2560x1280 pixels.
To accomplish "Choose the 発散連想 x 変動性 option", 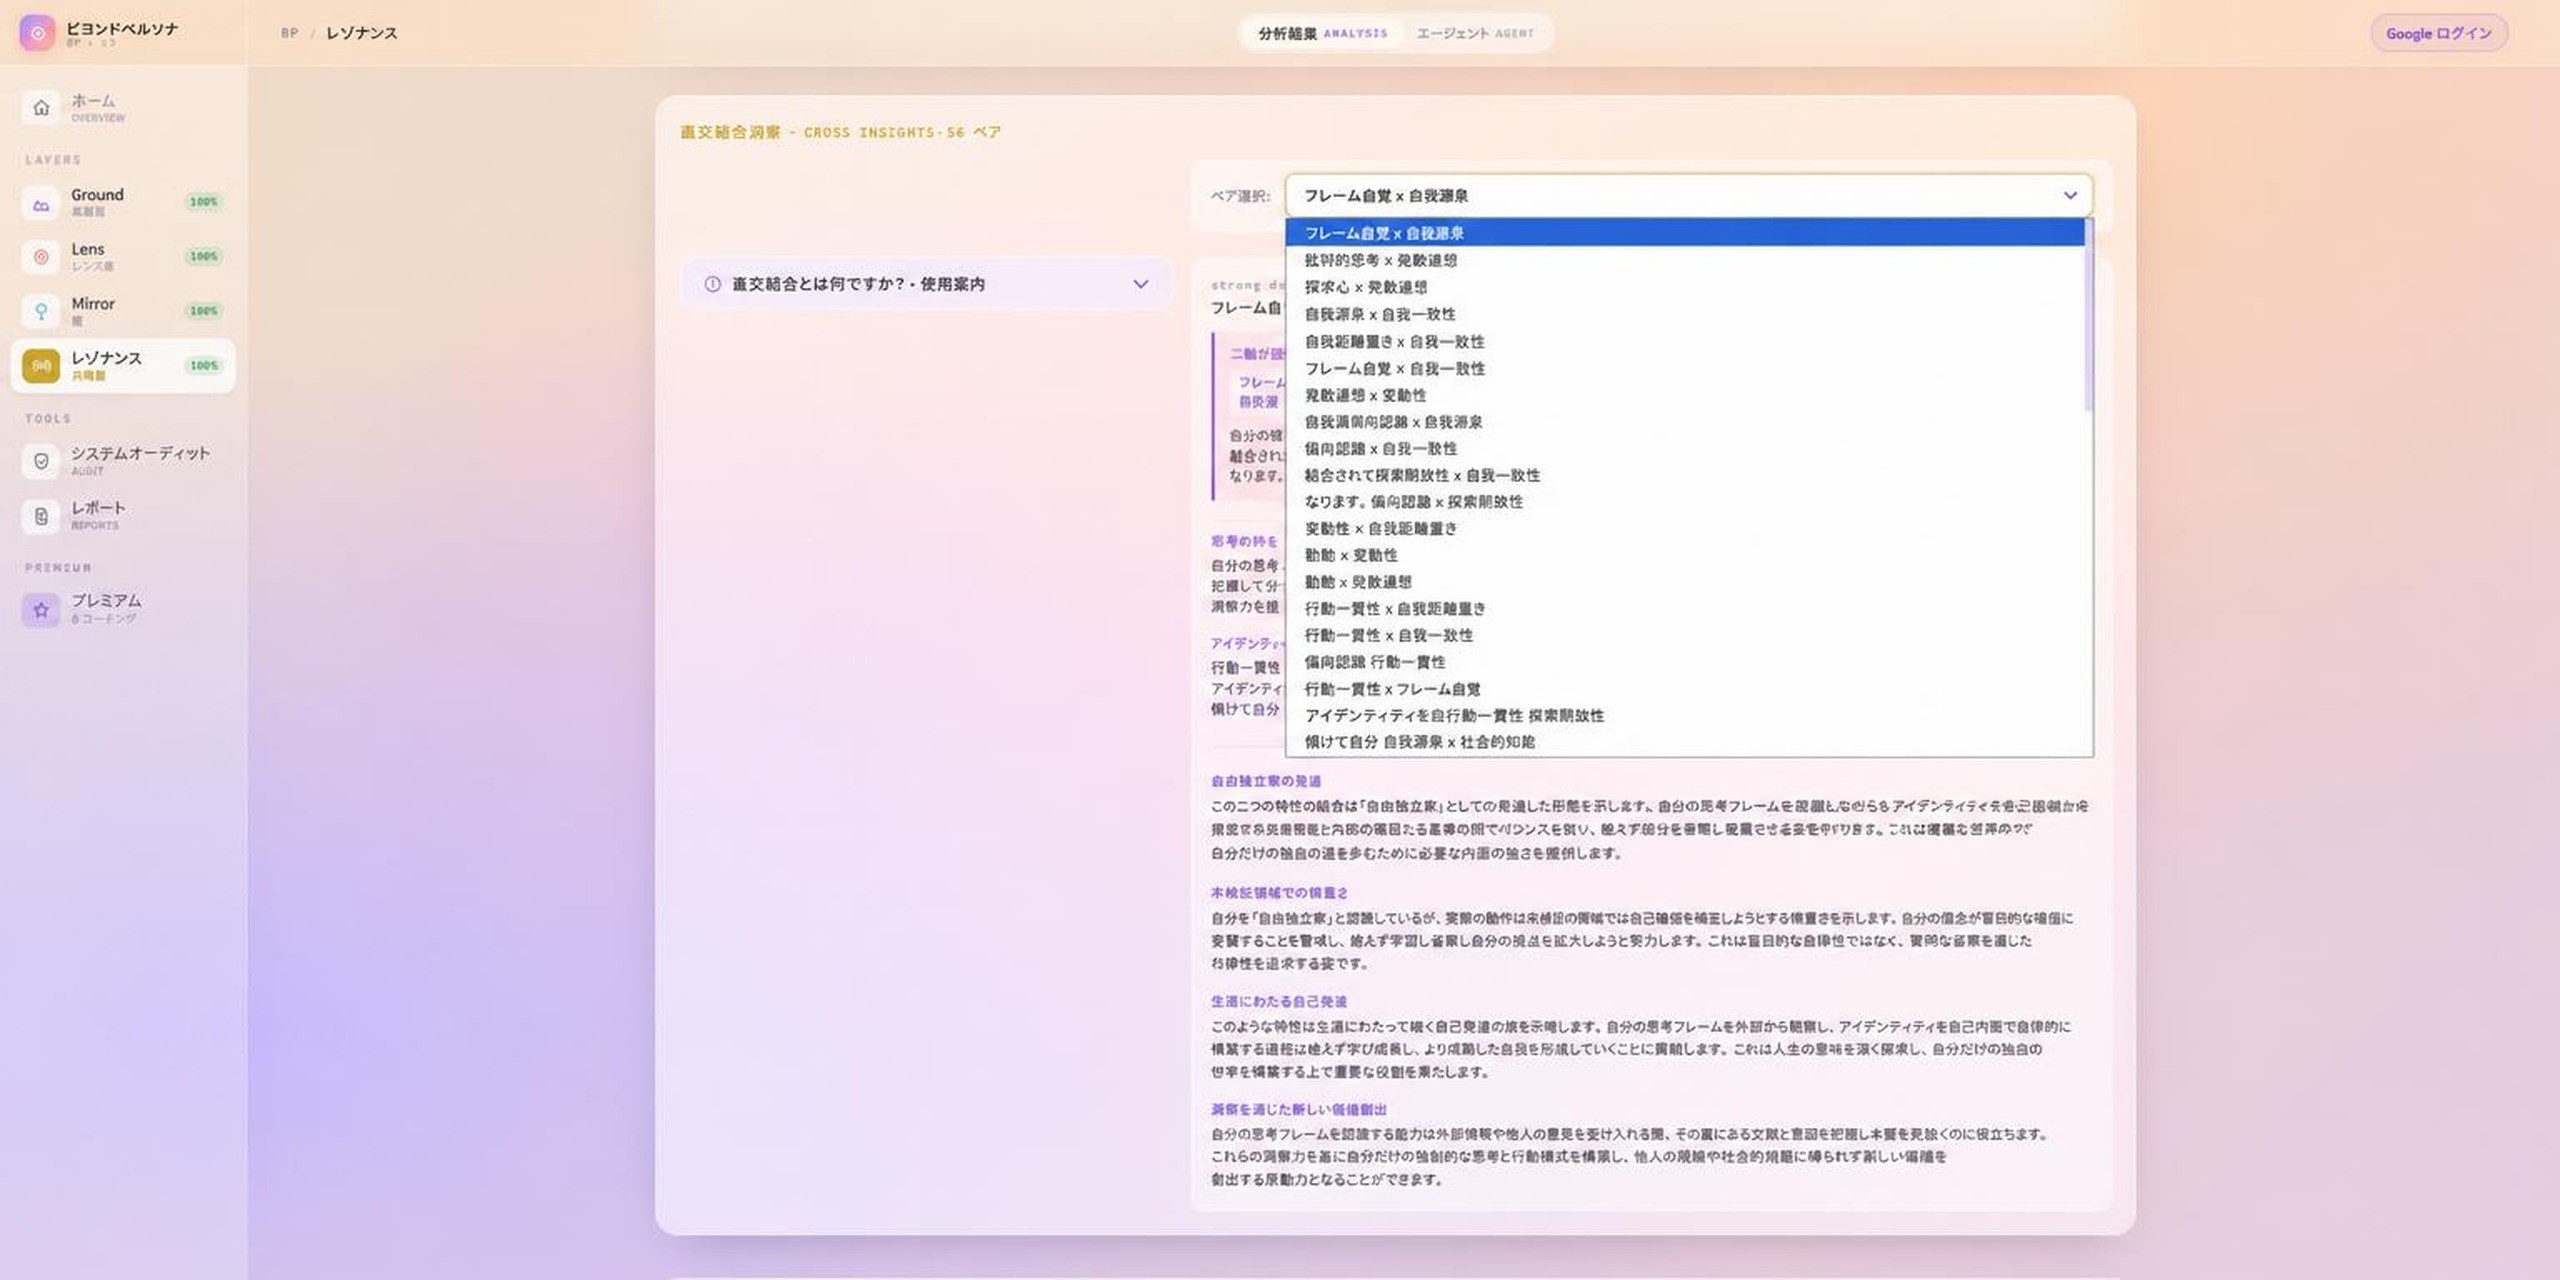I will [1684, 395].
